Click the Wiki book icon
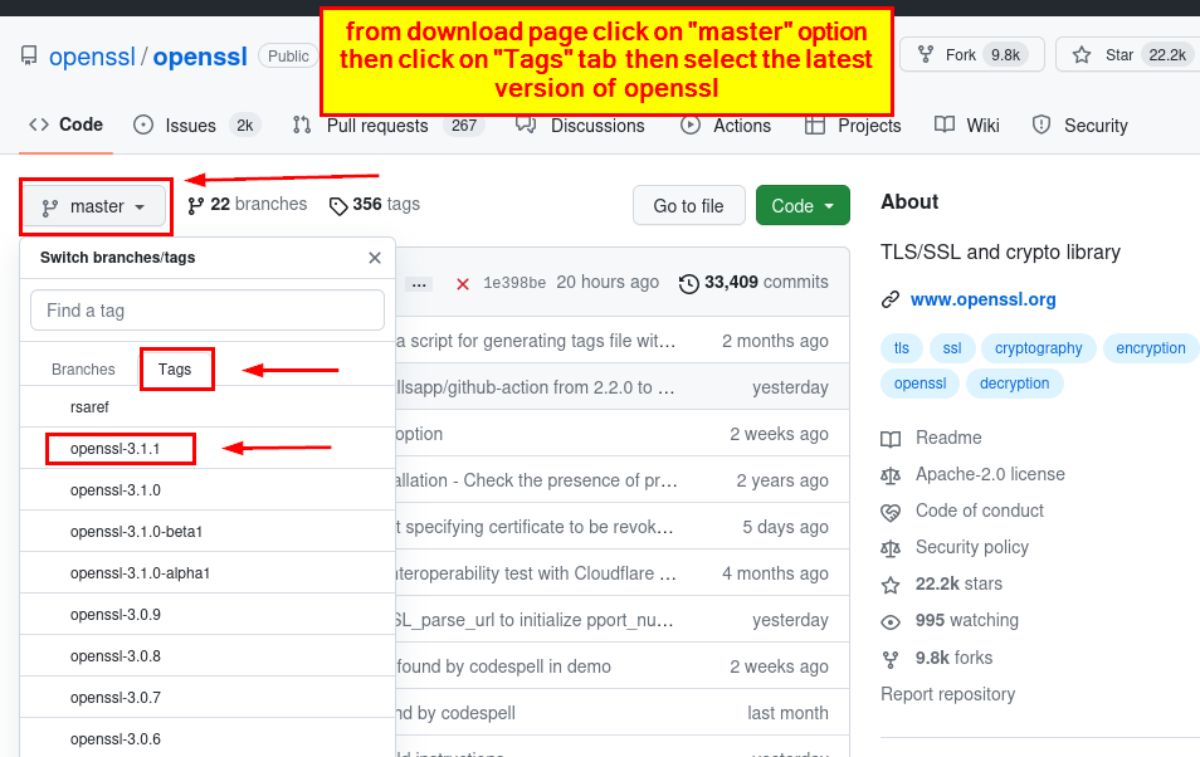The height and width of the screenshot is (757, 1200). [944, 125]
